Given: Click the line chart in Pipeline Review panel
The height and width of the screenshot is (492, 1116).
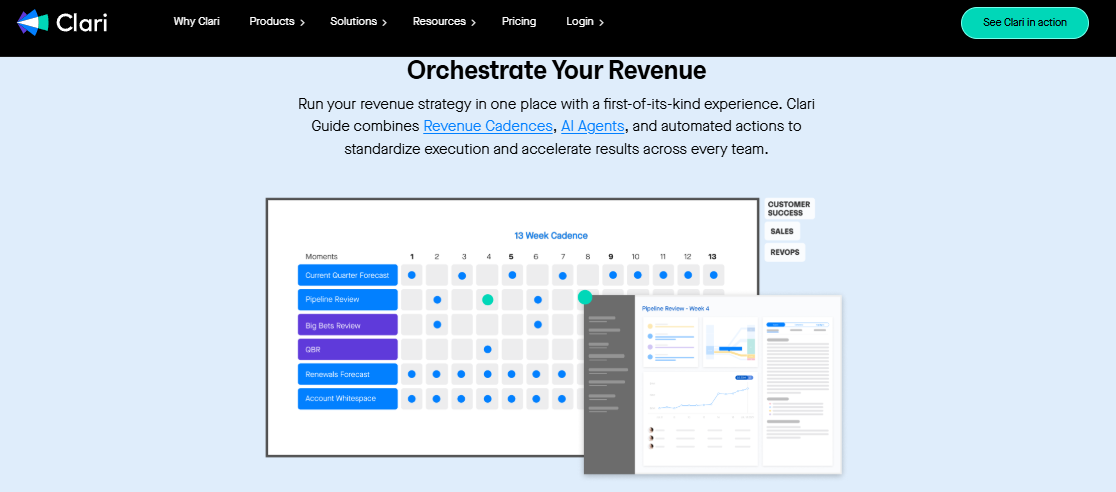Looking at the screenshot, I should tap(700, 397).
